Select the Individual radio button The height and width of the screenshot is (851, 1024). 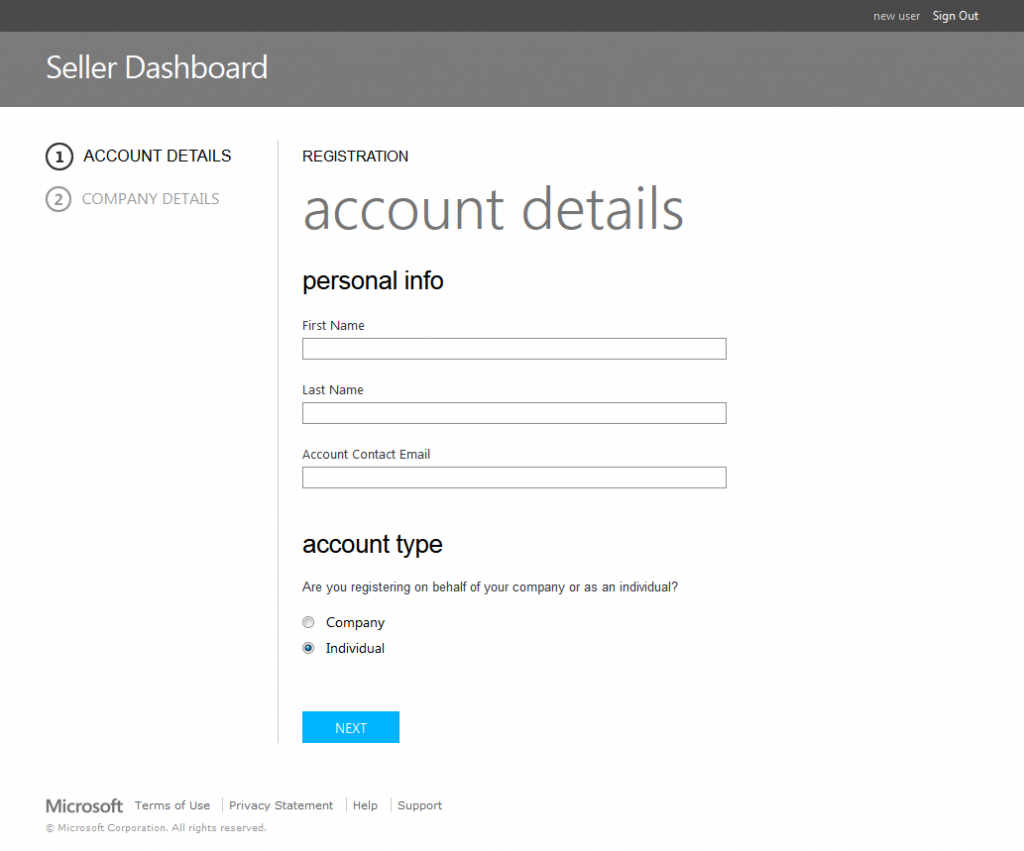point(308,647)
